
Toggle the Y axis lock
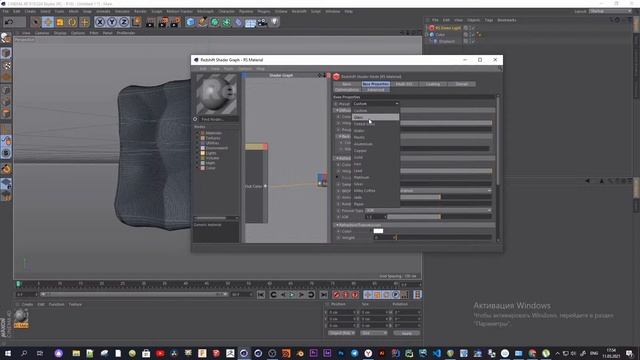(112, 22)
